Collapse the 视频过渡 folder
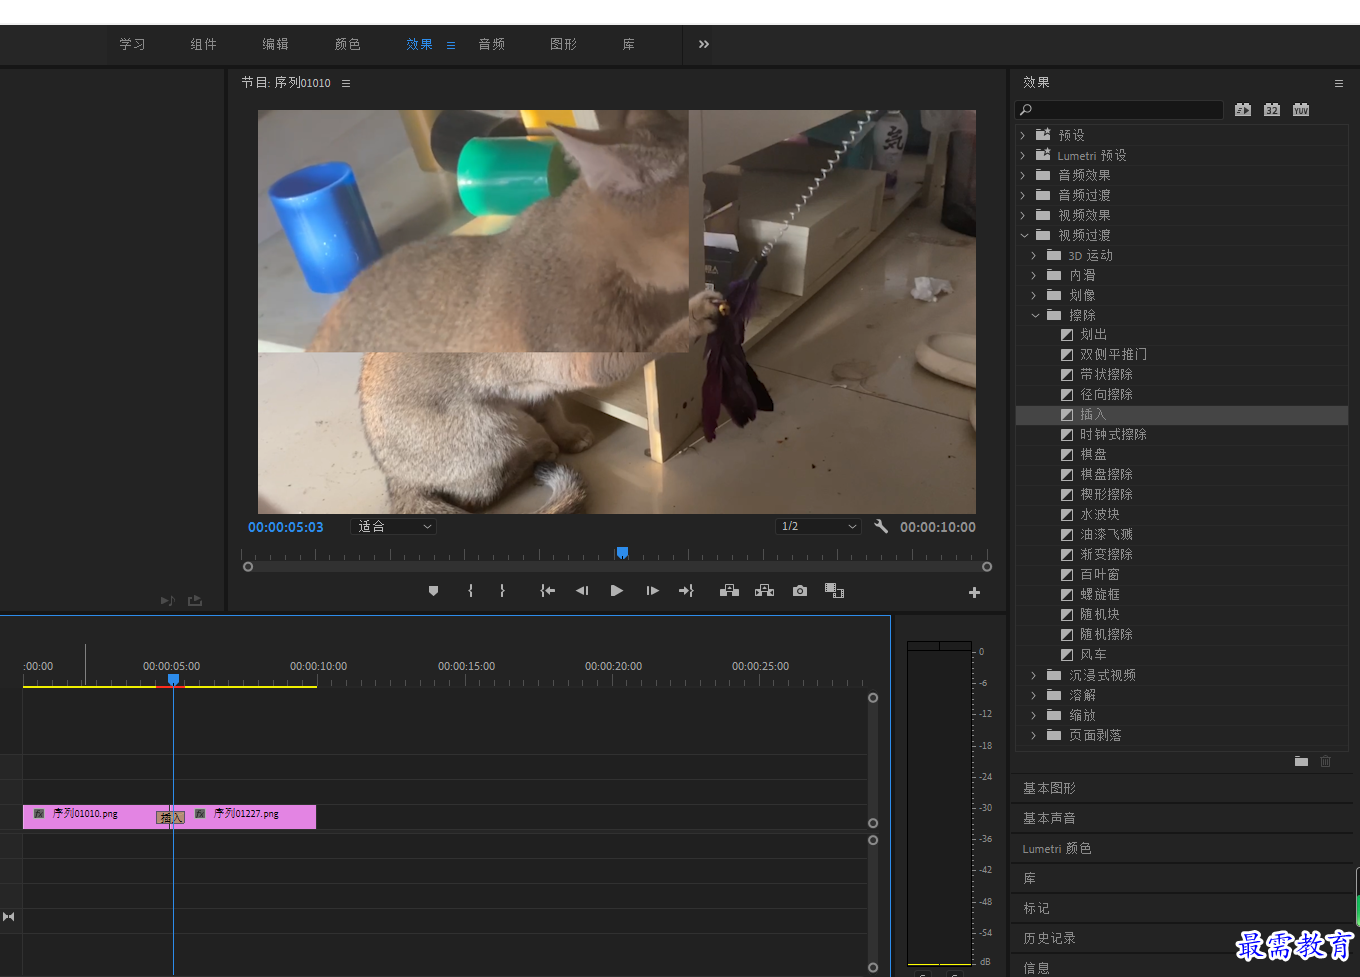Image resolution: width=1360 pixels, height=977 pixels. 1024,235
